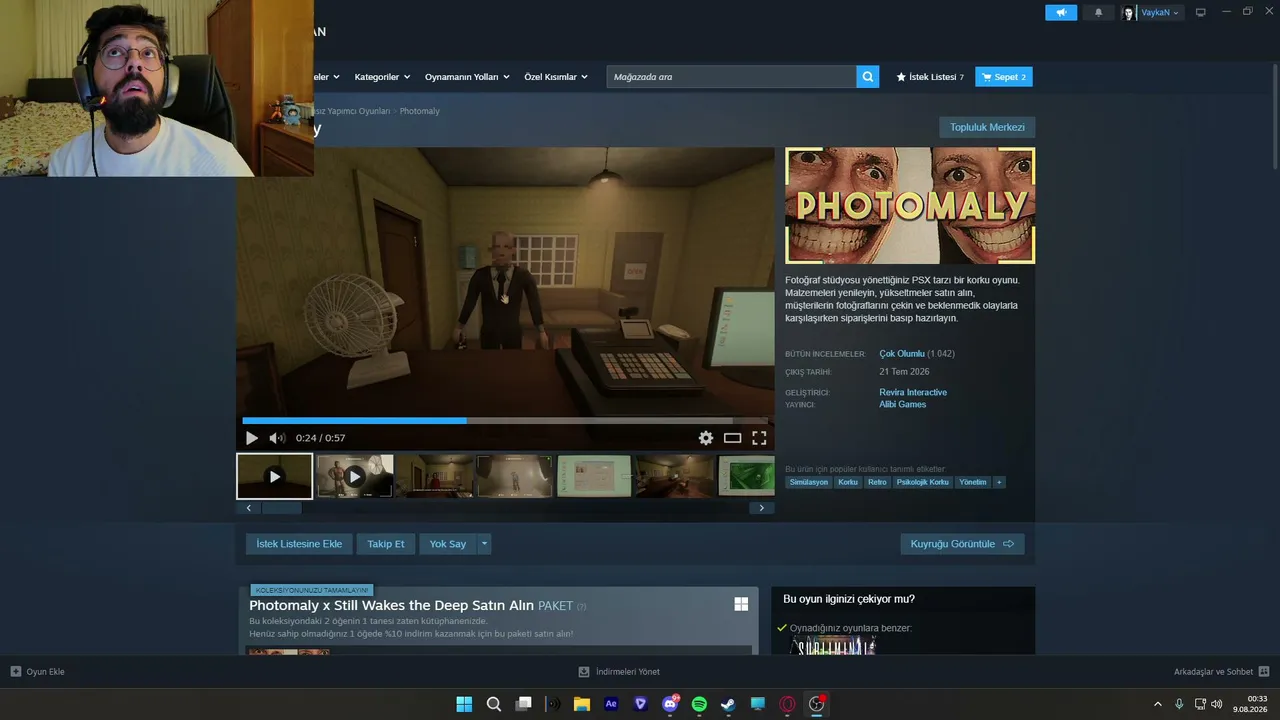Select the Yönetim tag
This screenshot has width=1280, height=720.
coord(973,482)
